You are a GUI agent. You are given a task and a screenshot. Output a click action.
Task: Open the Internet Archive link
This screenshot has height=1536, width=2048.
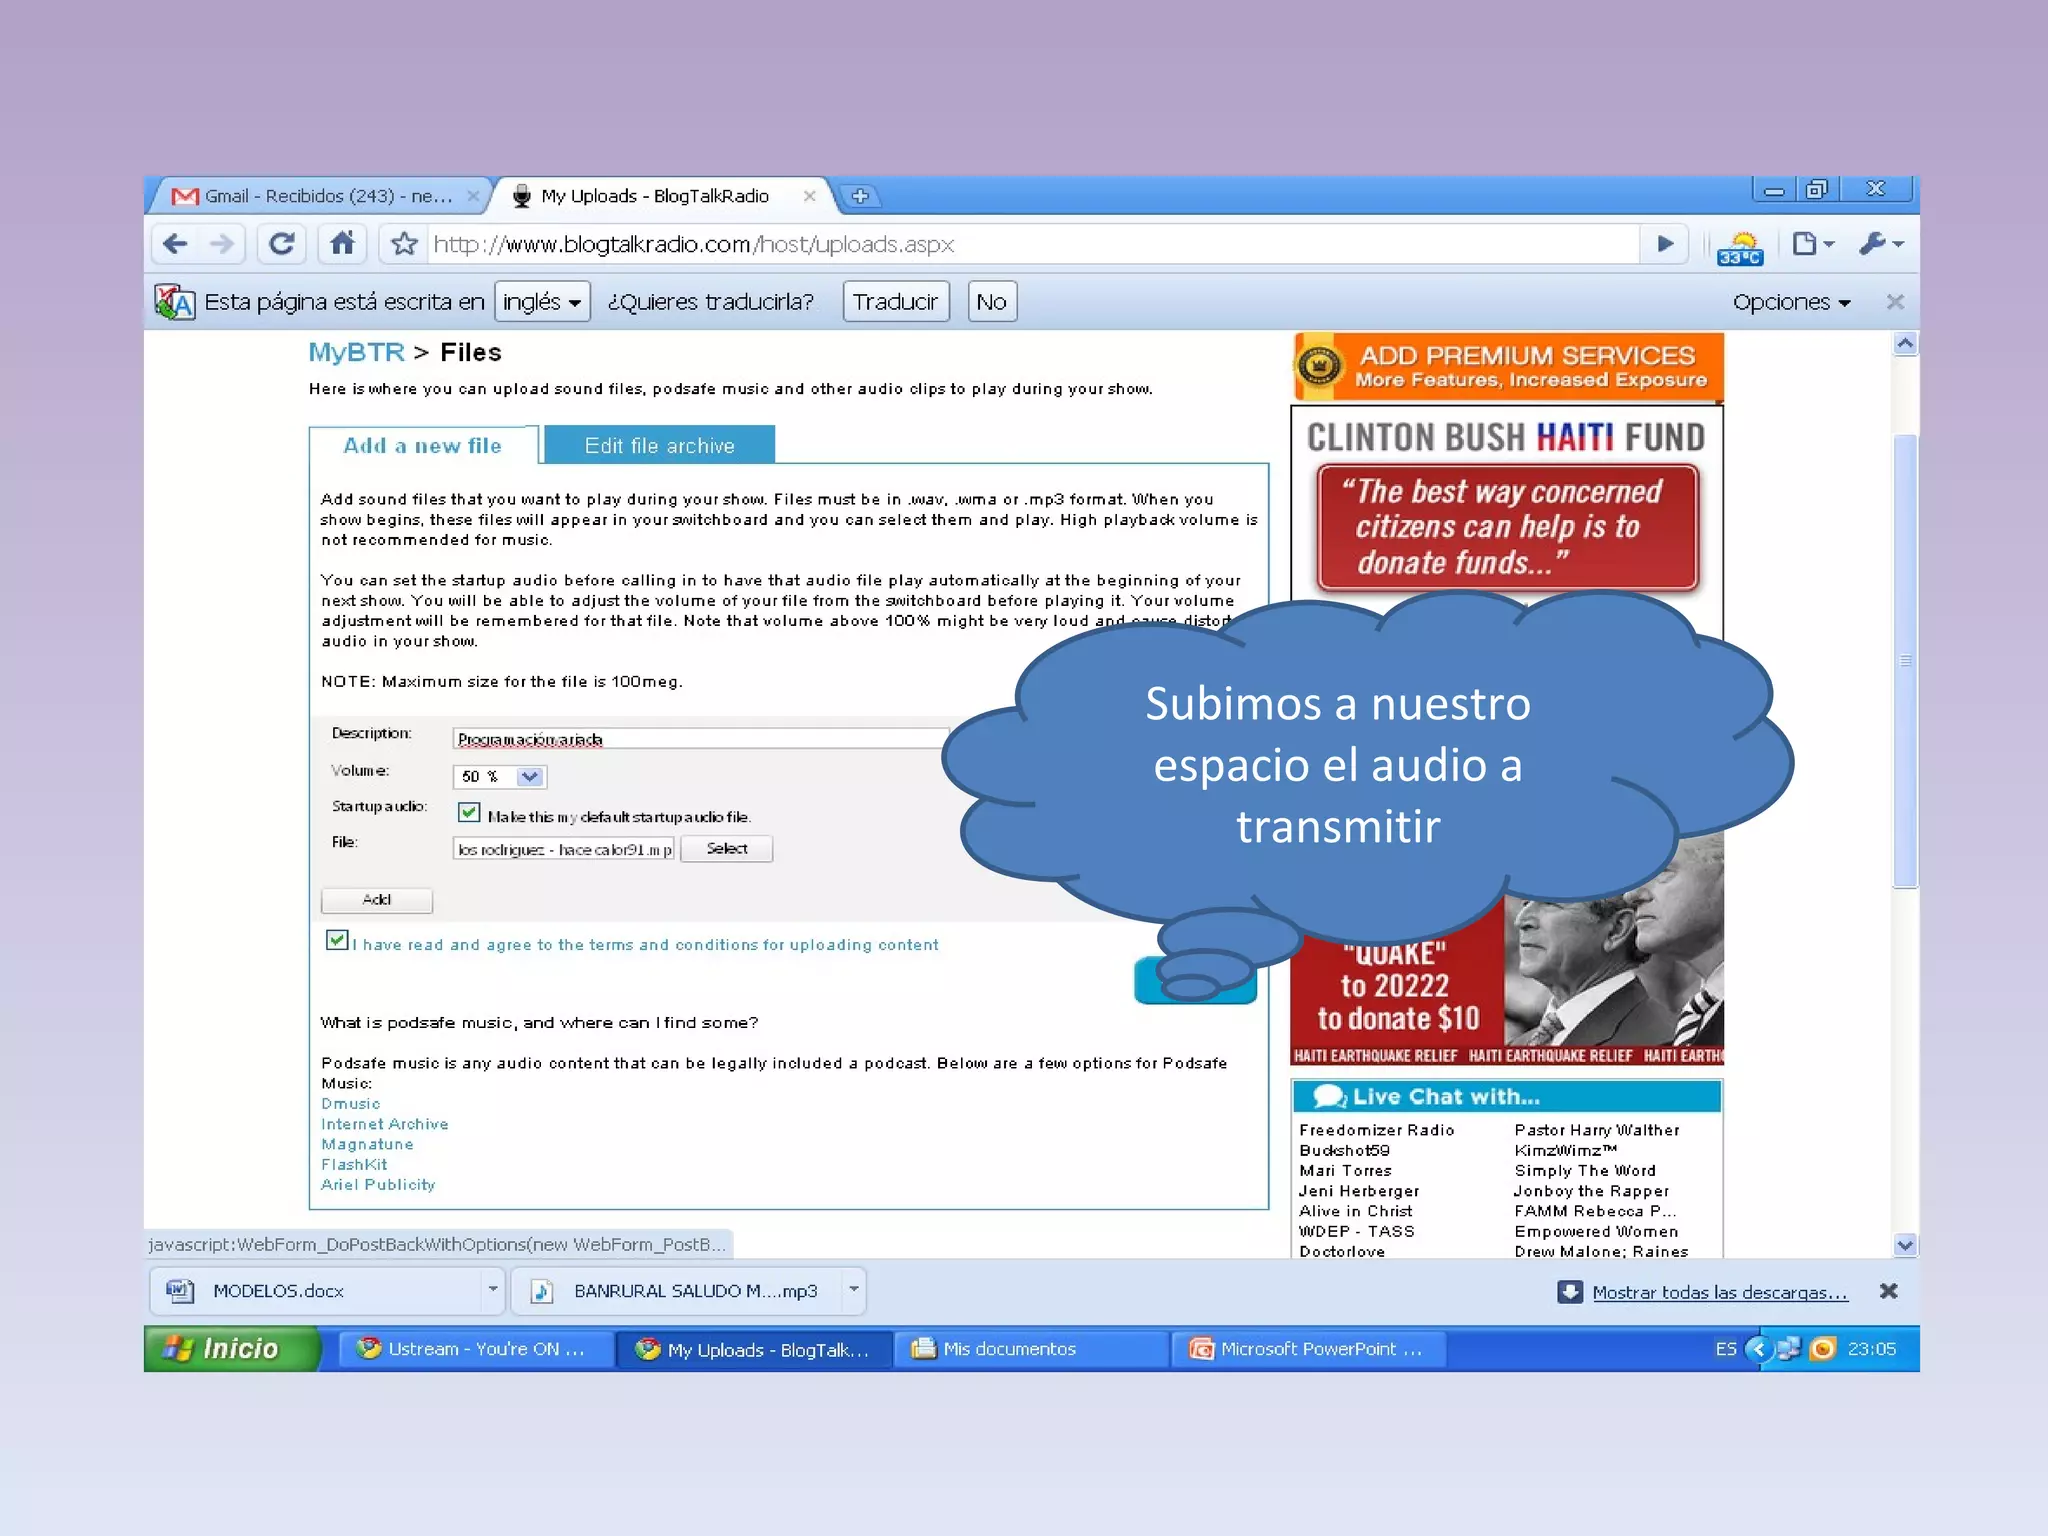(x=384, y=1124)
